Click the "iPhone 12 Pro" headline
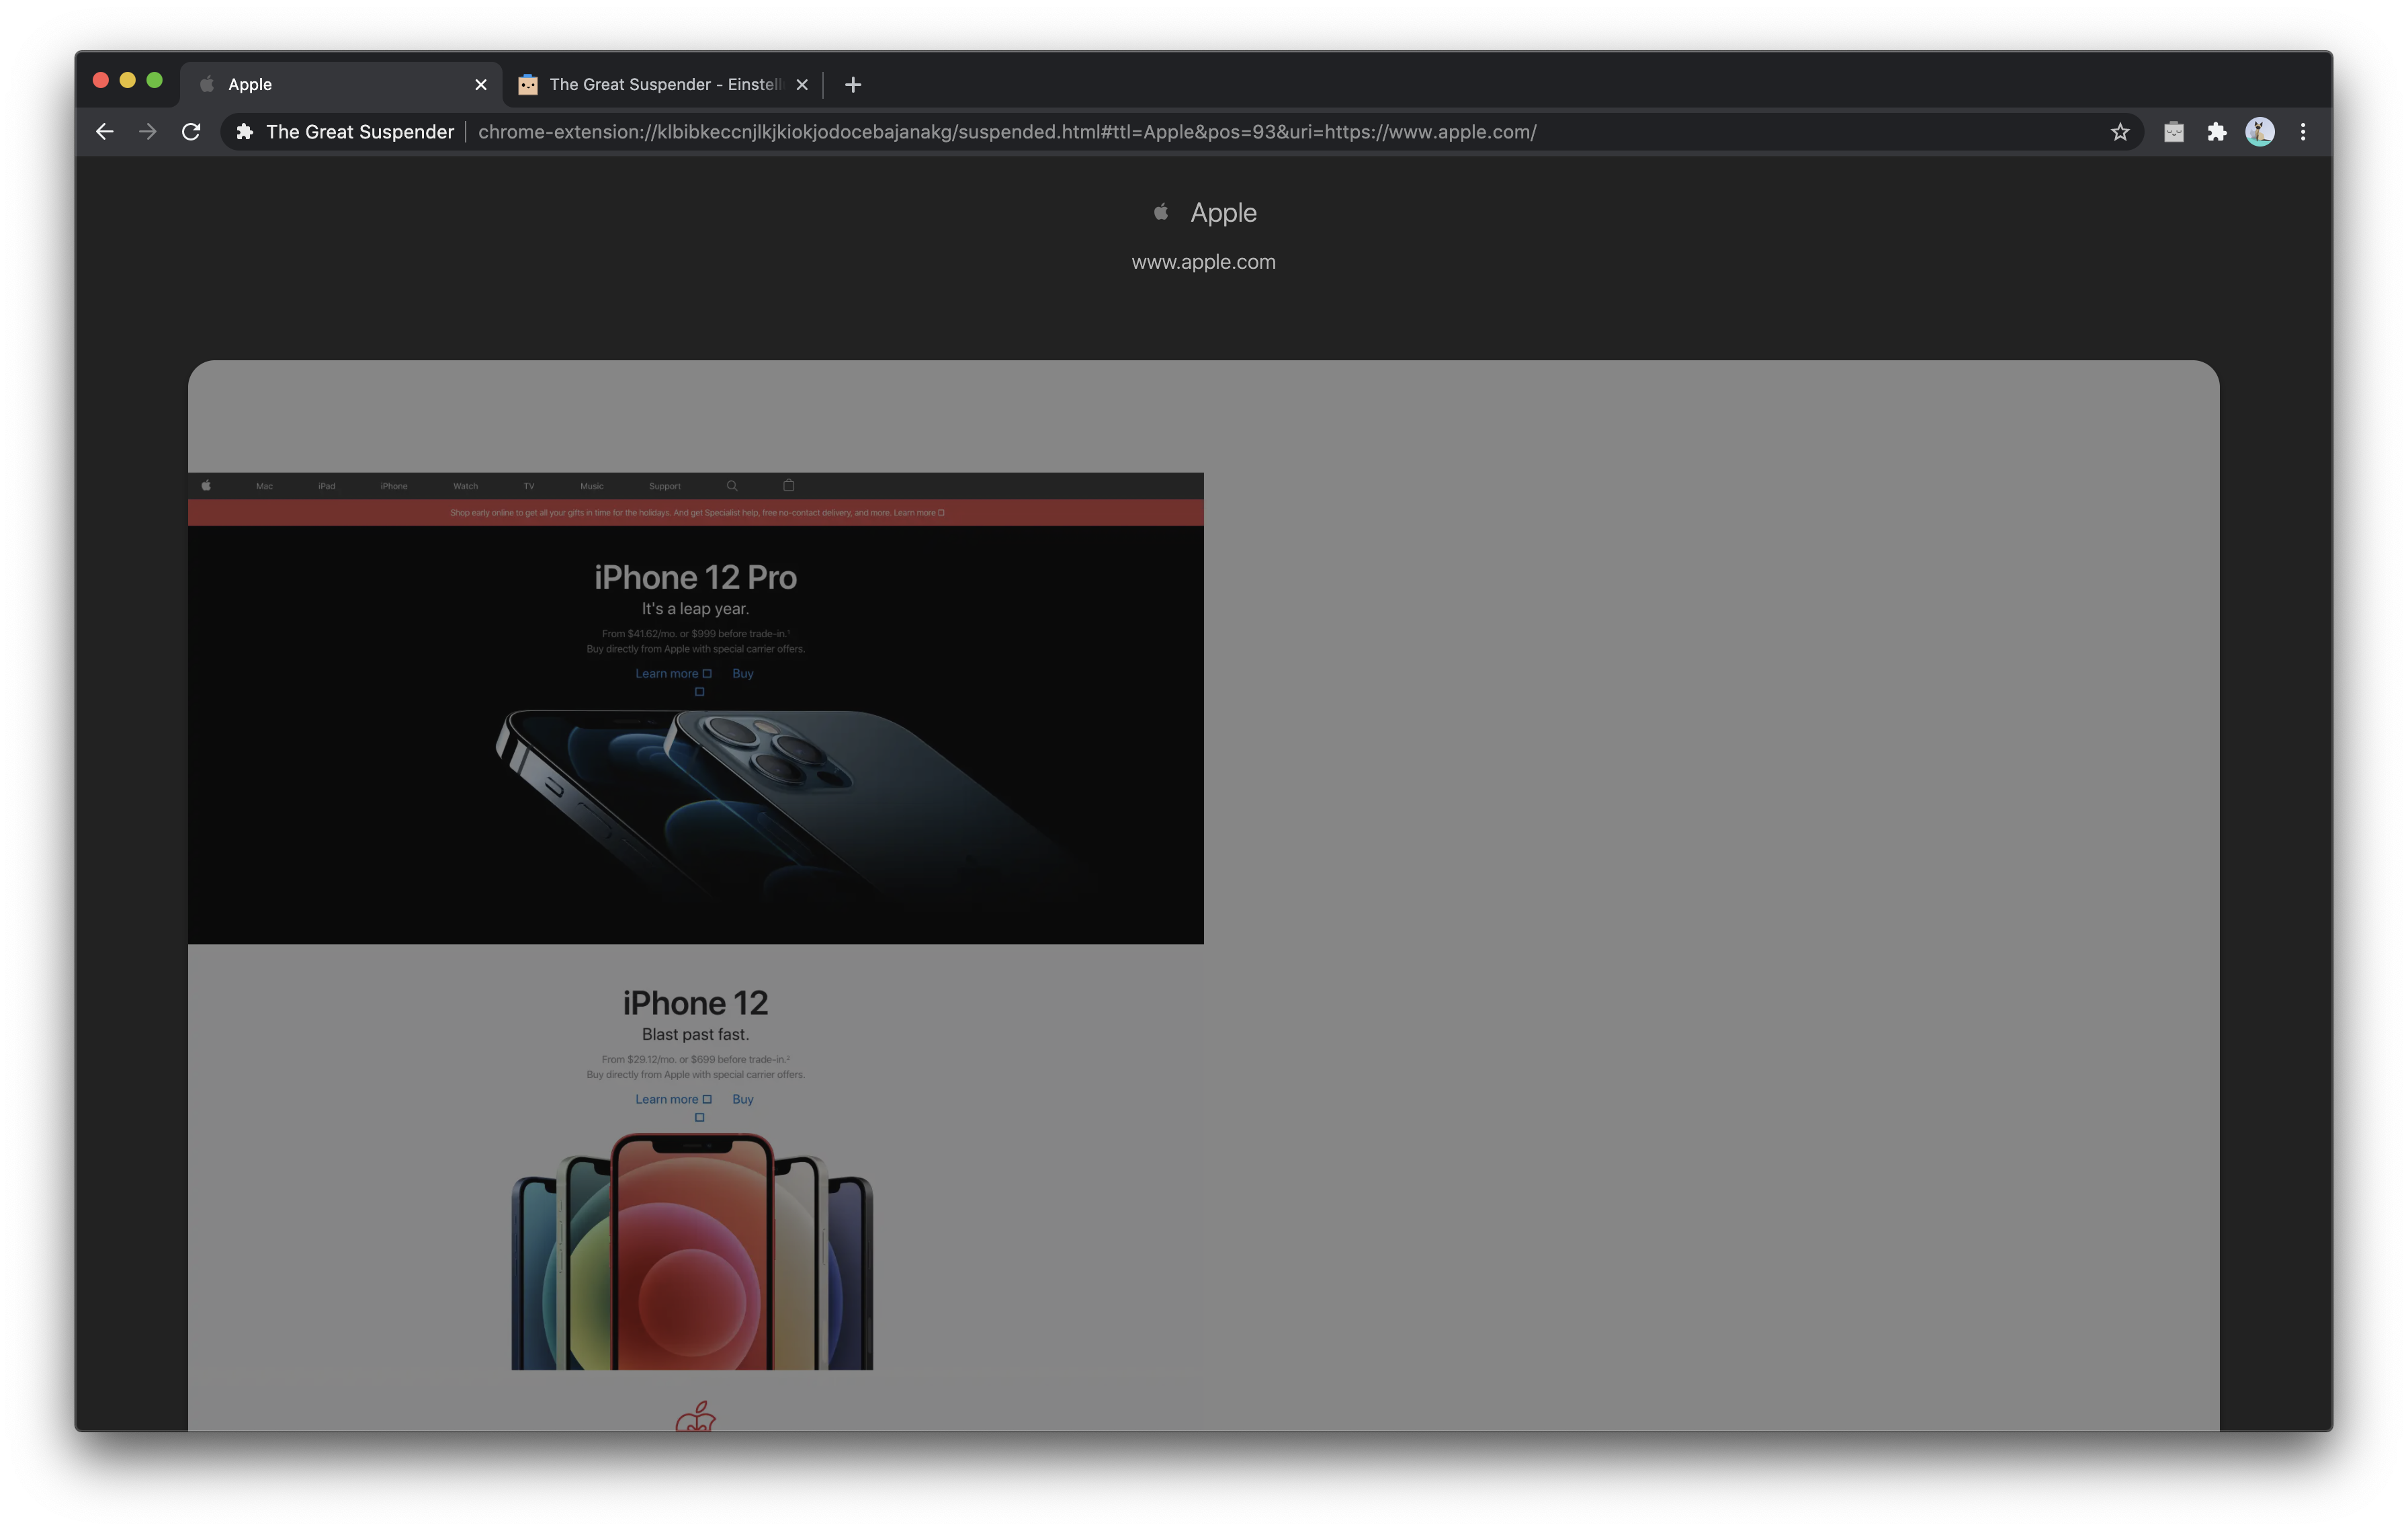The height and width of the screenshot is (1531, 2408). click(x=696, y=577)
